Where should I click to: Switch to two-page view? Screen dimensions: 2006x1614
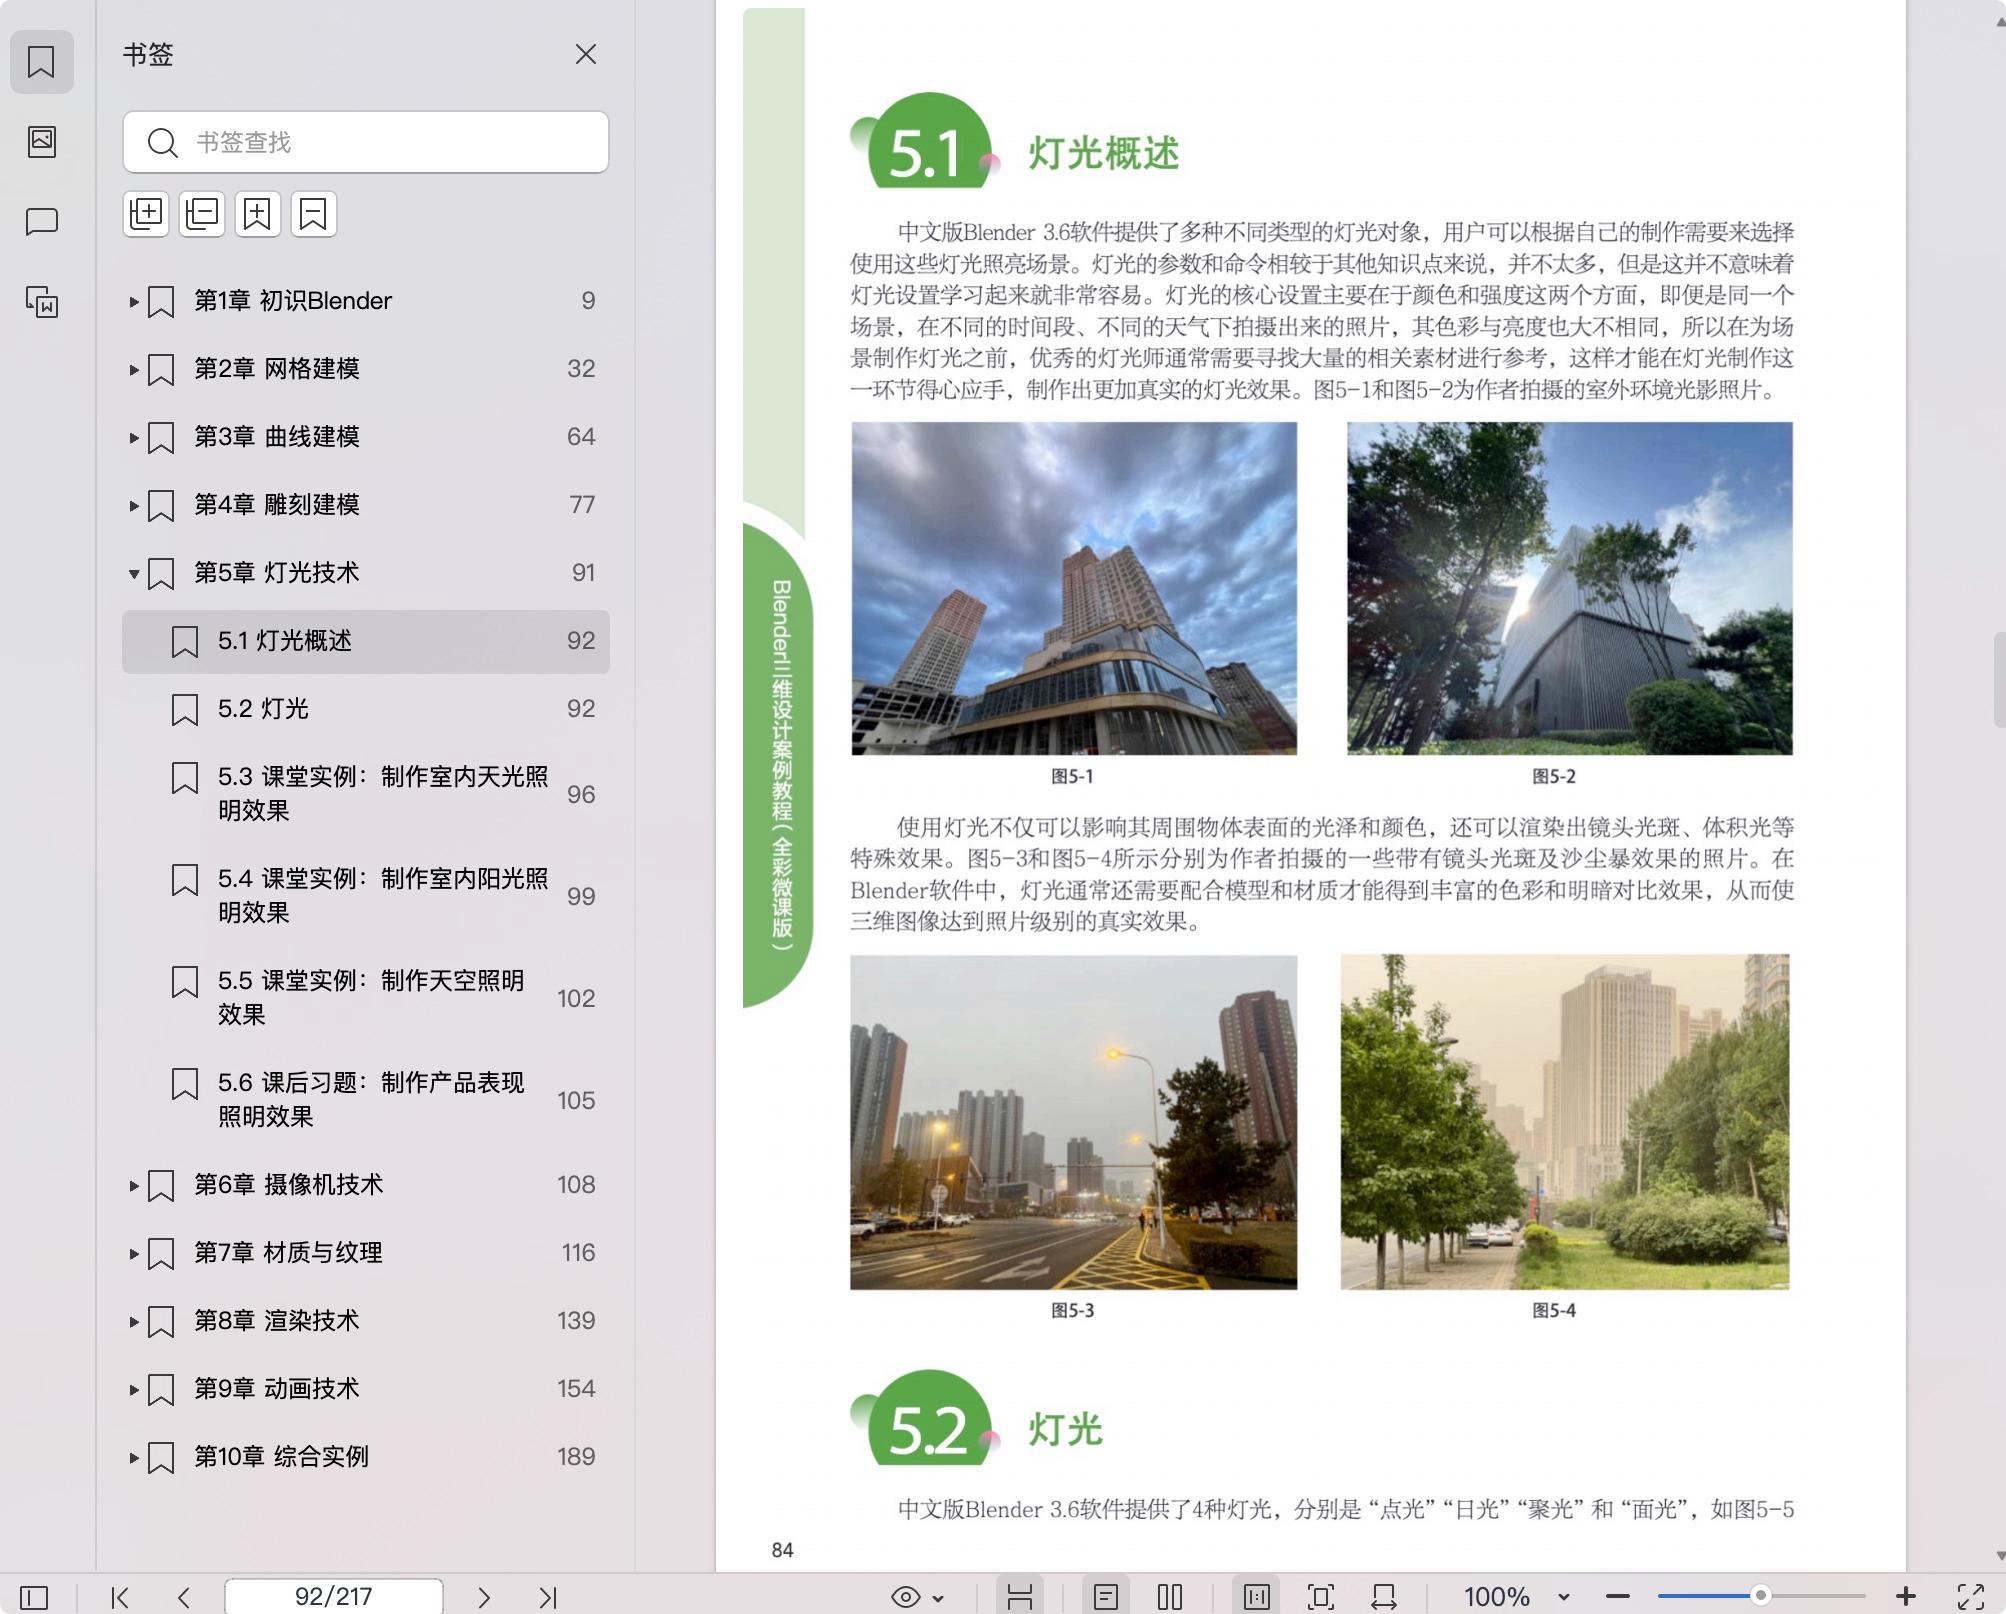click(x=1170, y=1597)
